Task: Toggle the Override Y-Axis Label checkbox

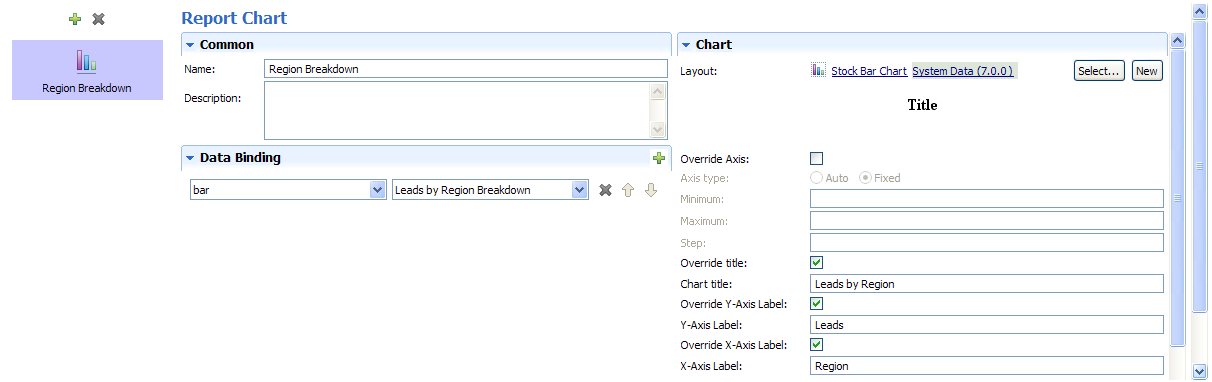Action: (817, 304)
